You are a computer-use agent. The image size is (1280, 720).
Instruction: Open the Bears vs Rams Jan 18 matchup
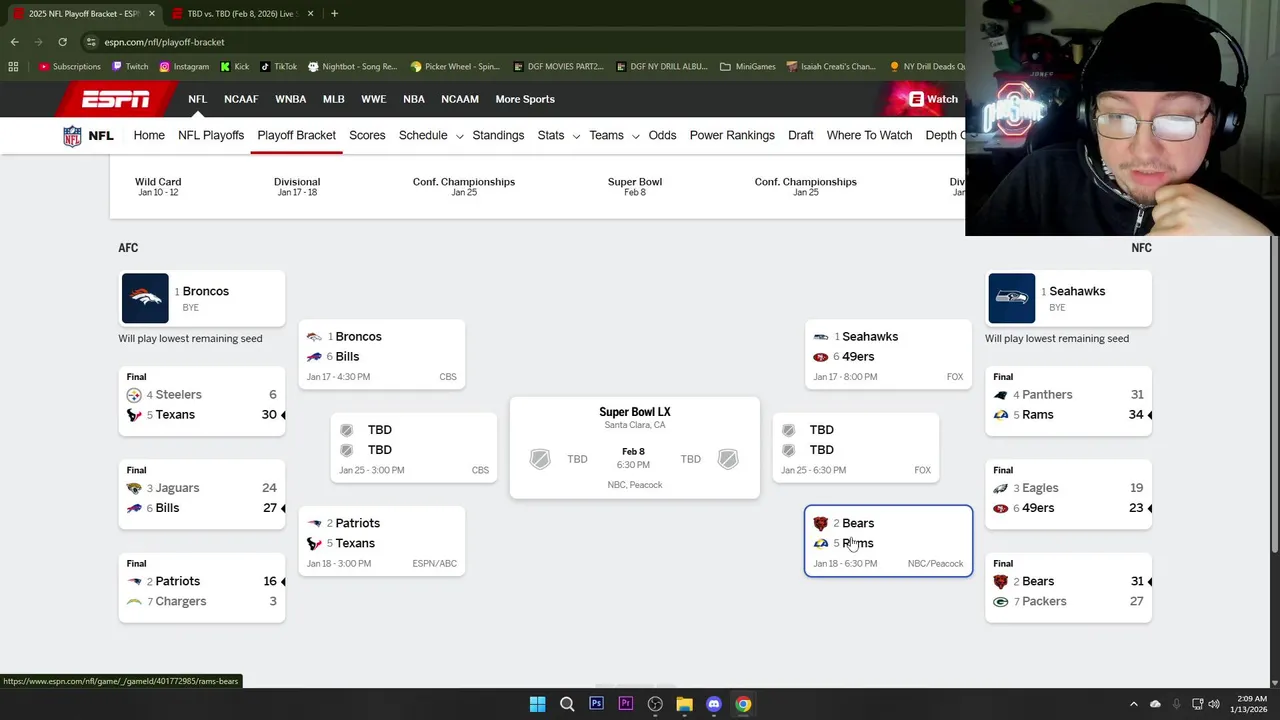click(888, 541)
